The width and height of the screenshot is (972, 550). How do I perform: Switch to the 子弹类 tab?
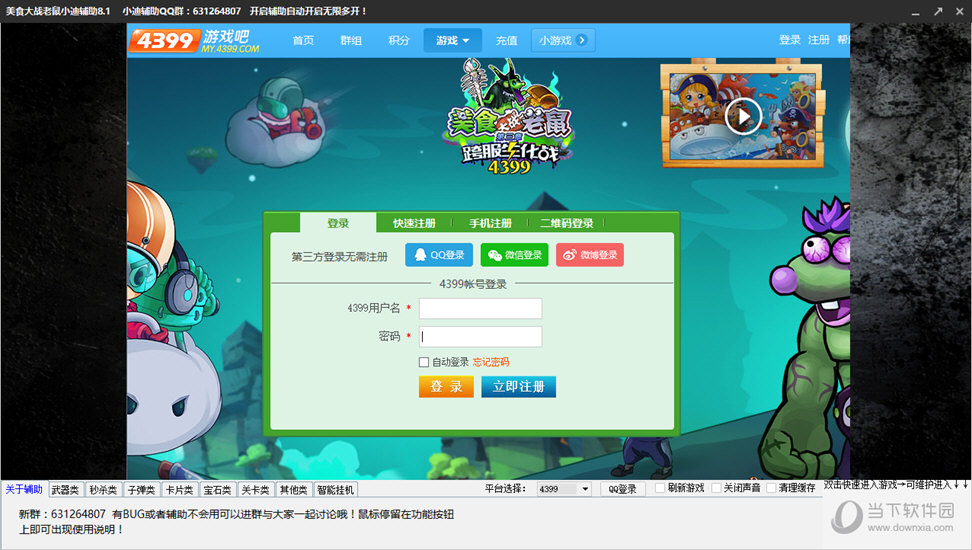[x=141, y=490]
